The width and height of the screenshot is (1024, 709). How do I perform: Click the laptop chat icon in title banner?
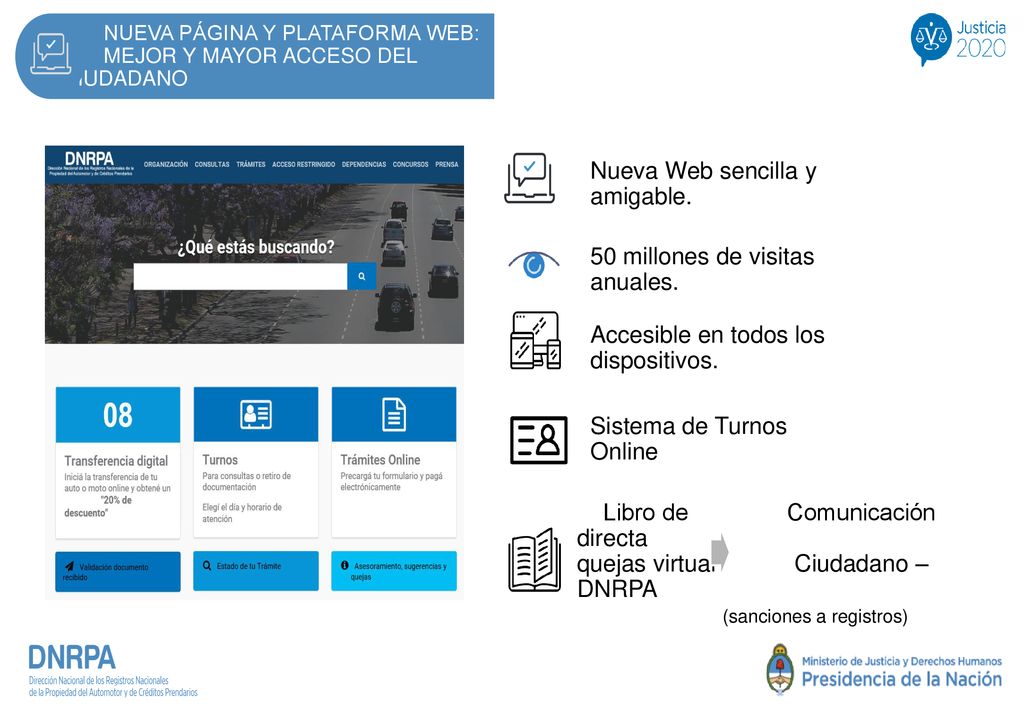(51, 54)
